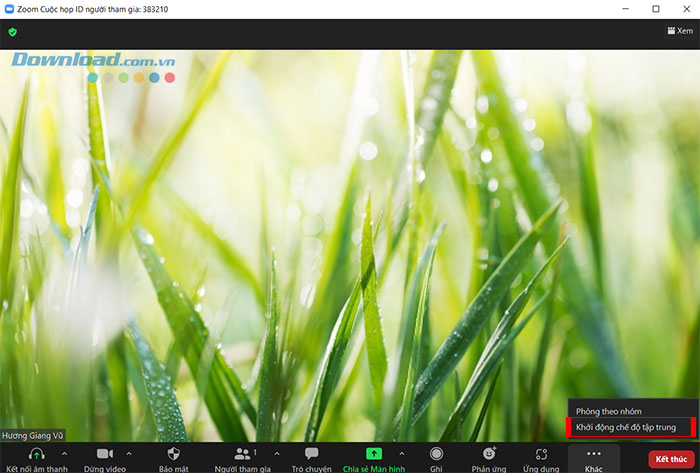Expand audio options arrow beside Kết nối âm thanh

pyautogui.click(x=65, y=453)
